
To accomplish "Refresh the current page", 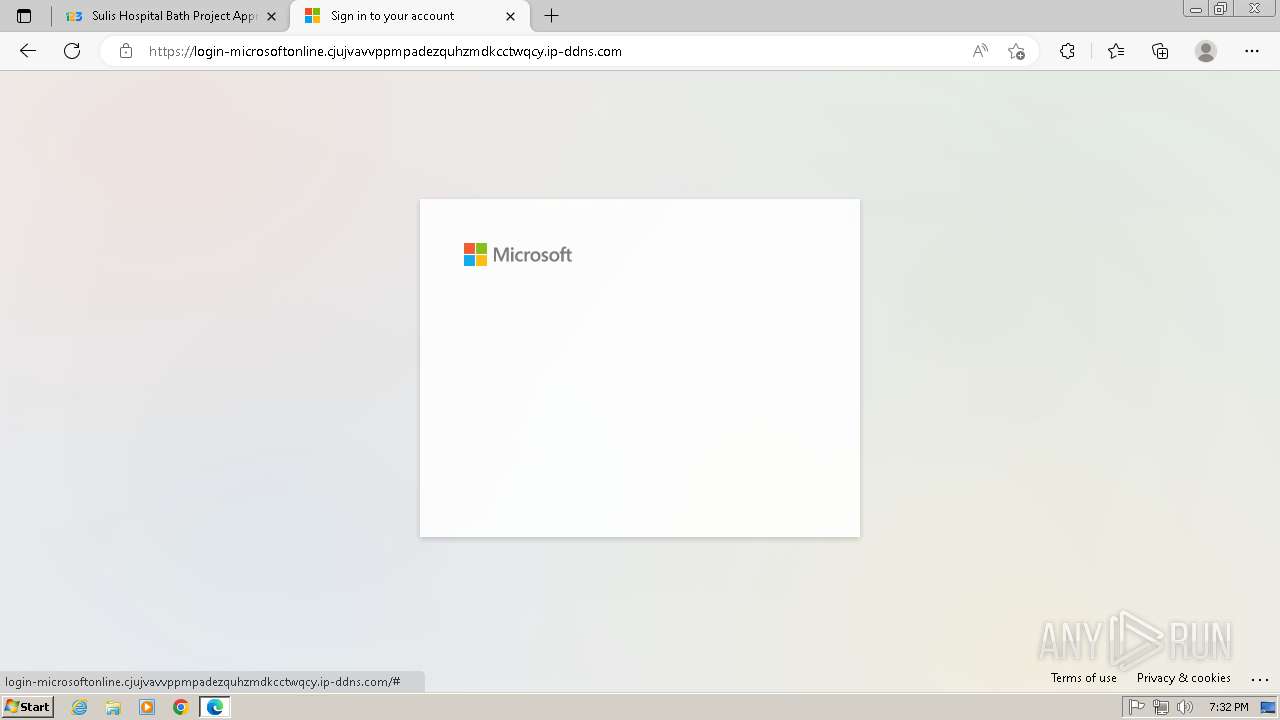I will click(x=72, y=51).
